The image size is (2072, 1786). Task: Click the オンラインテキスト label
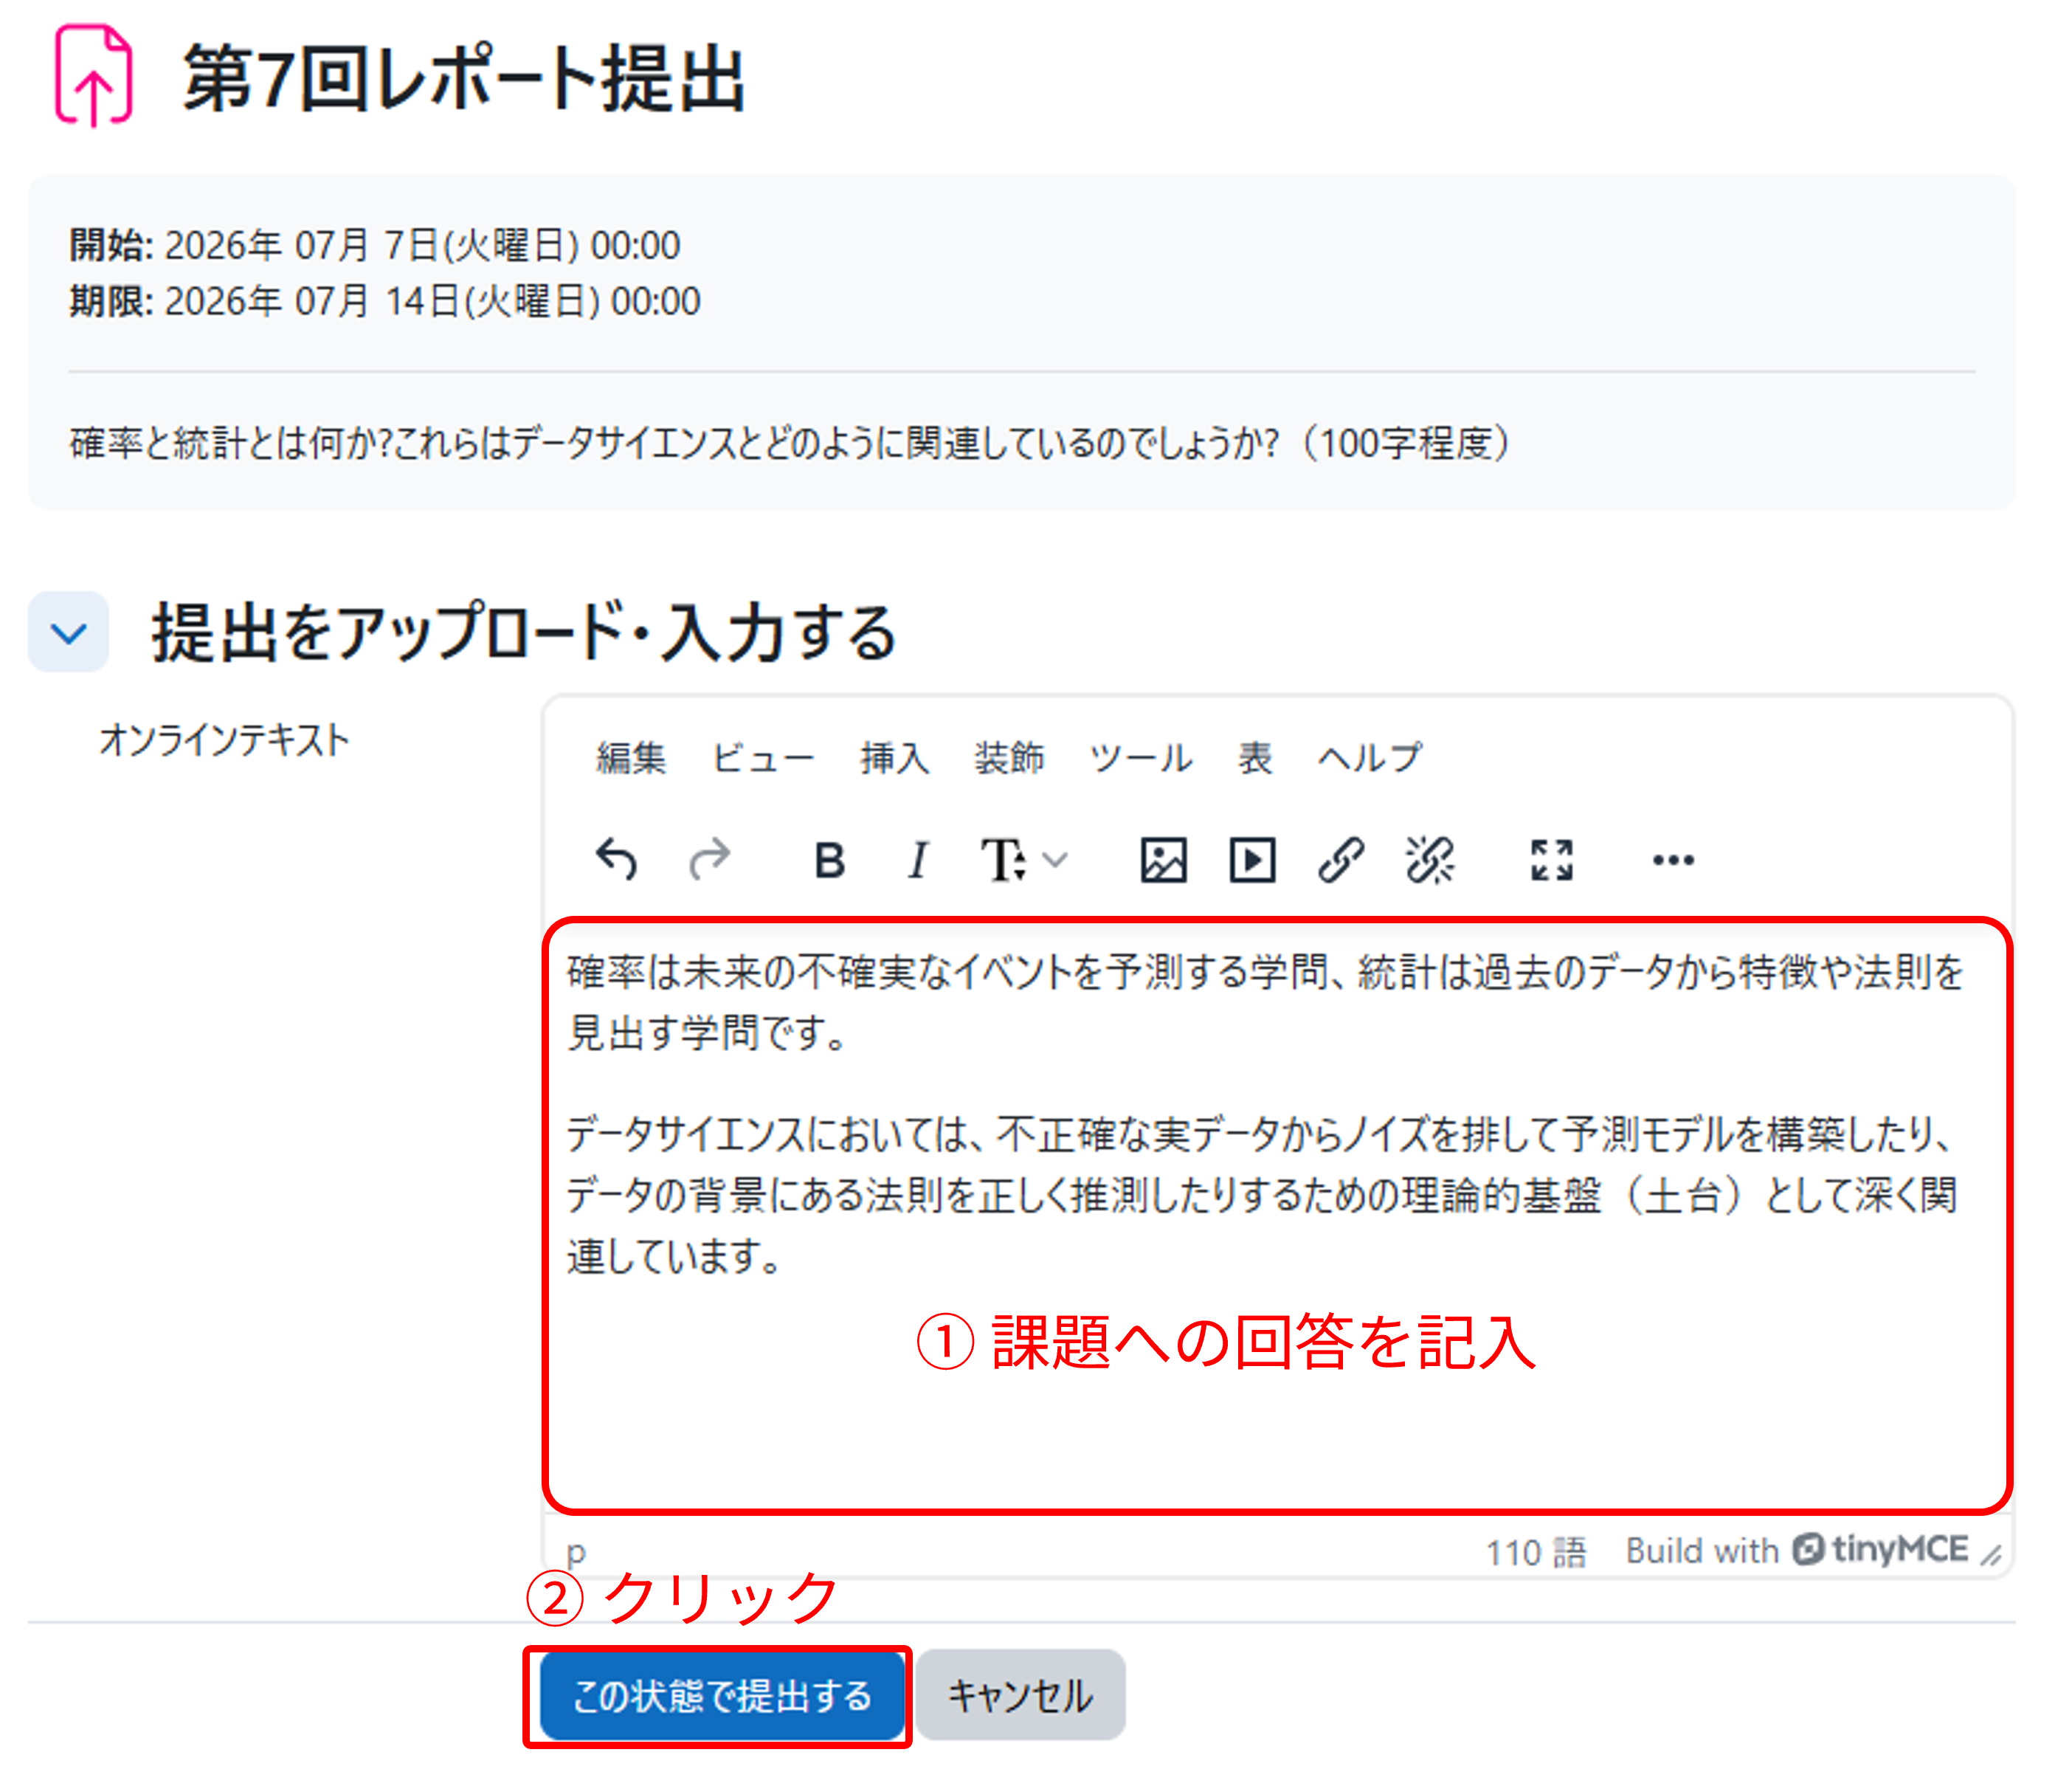tap(224, 740)
